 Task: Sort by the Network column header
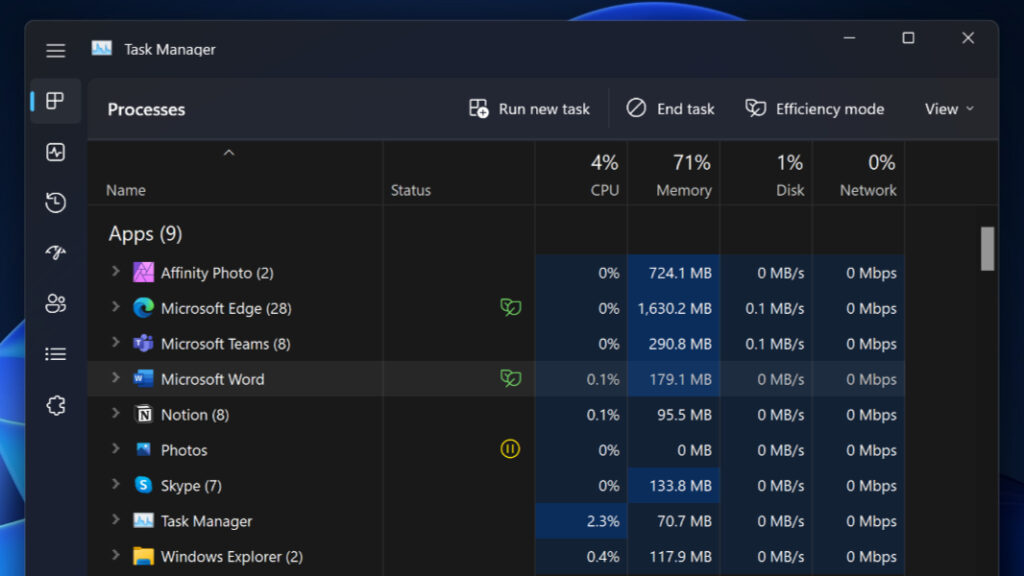click(x=859, y=174)
